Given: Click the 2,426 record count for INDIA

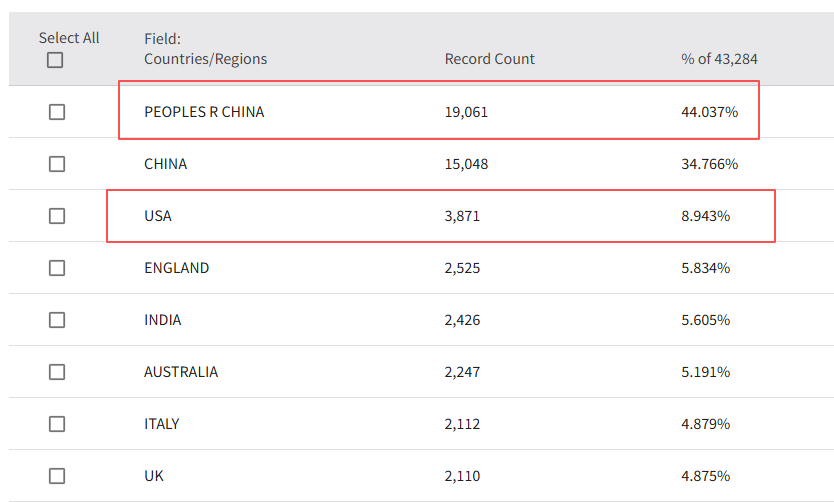Looking at the screenshot, I should 462,320.
